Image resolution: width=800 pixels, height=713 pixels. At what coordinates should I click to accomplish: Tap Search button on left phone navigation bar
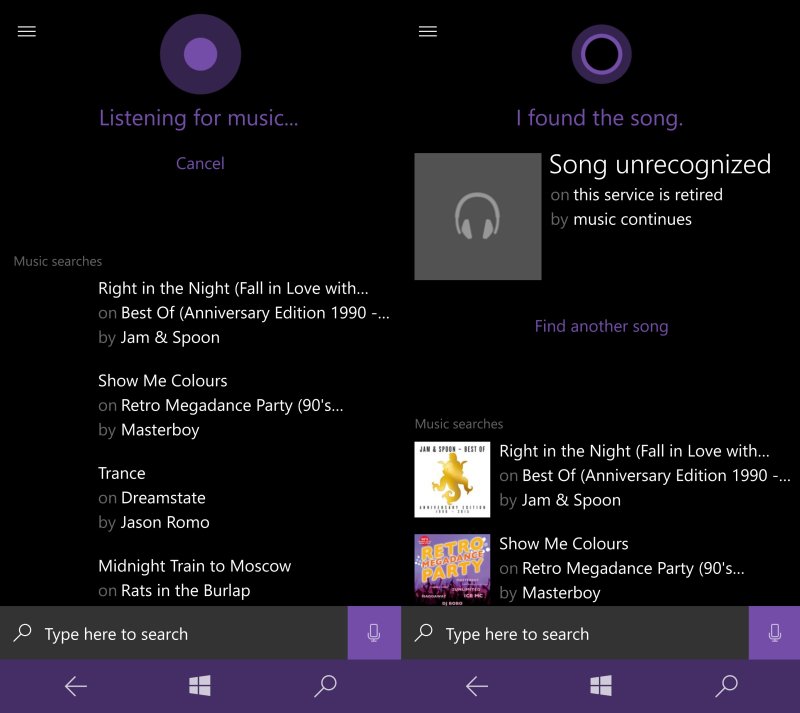[x=325, y=686]
